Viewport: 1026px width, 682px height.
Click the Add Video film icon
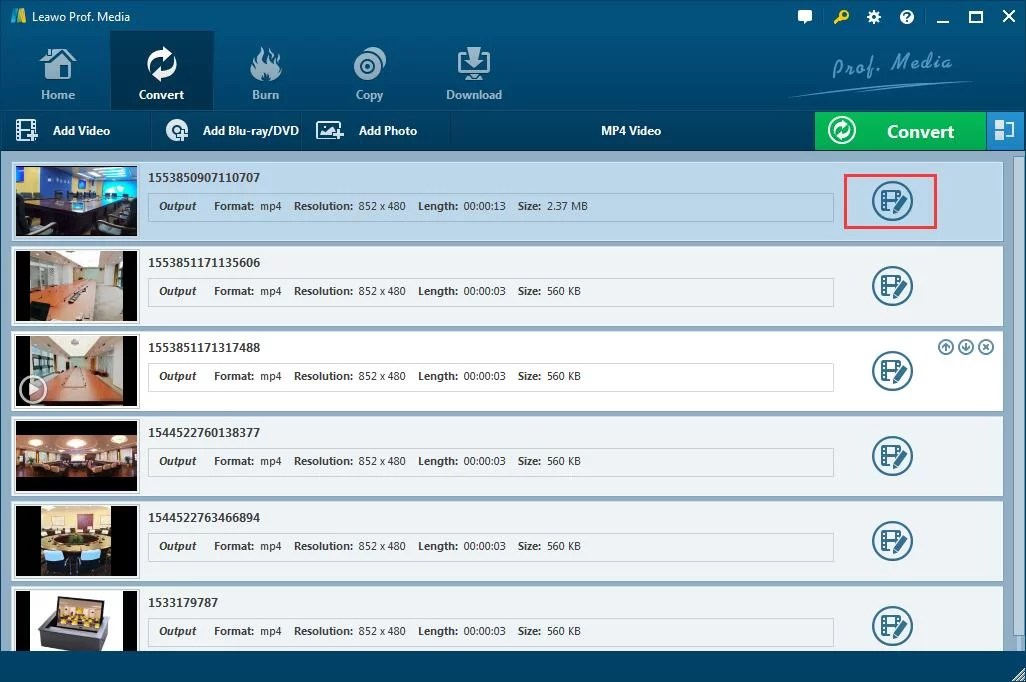point(26,130)
